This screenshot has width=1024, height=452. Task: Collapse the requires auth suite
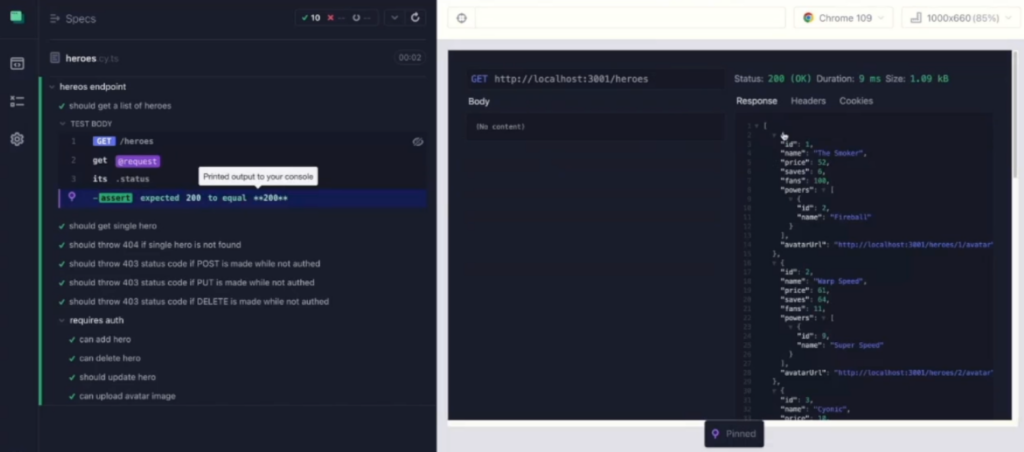(x=62, y=321)
